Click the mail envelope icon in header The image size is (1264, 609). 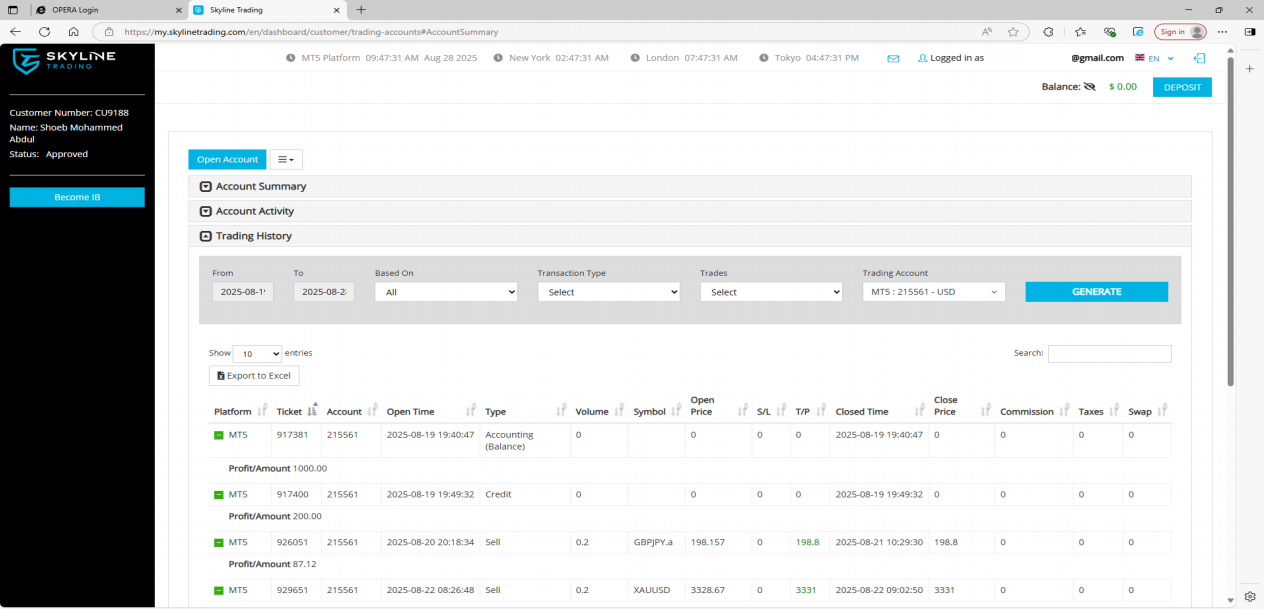pos(893,58)
